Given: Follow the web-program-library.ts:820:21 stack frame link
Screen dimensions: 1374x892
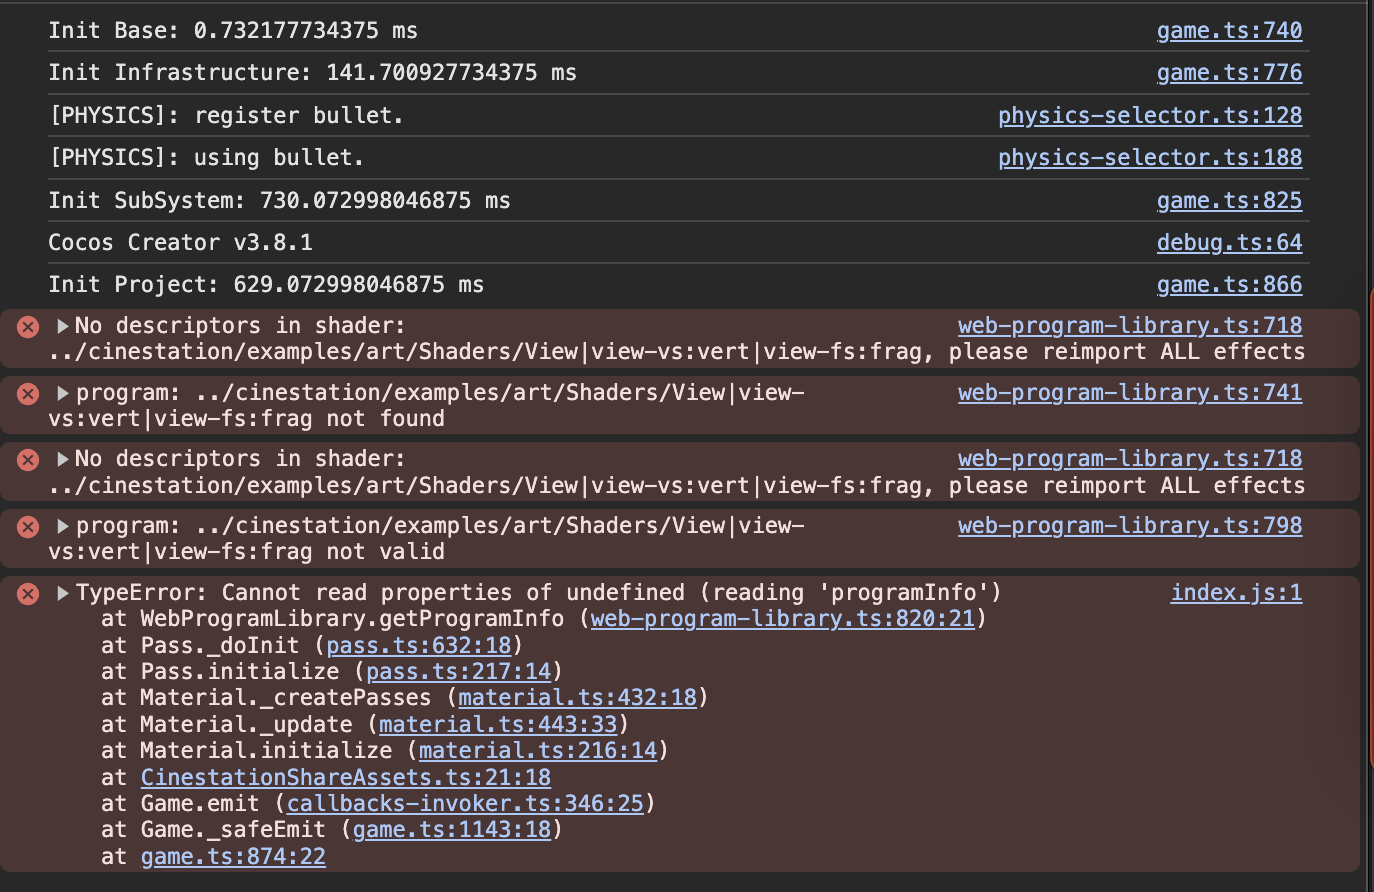Looking at the screenshot, I should [x=782, y=619].
